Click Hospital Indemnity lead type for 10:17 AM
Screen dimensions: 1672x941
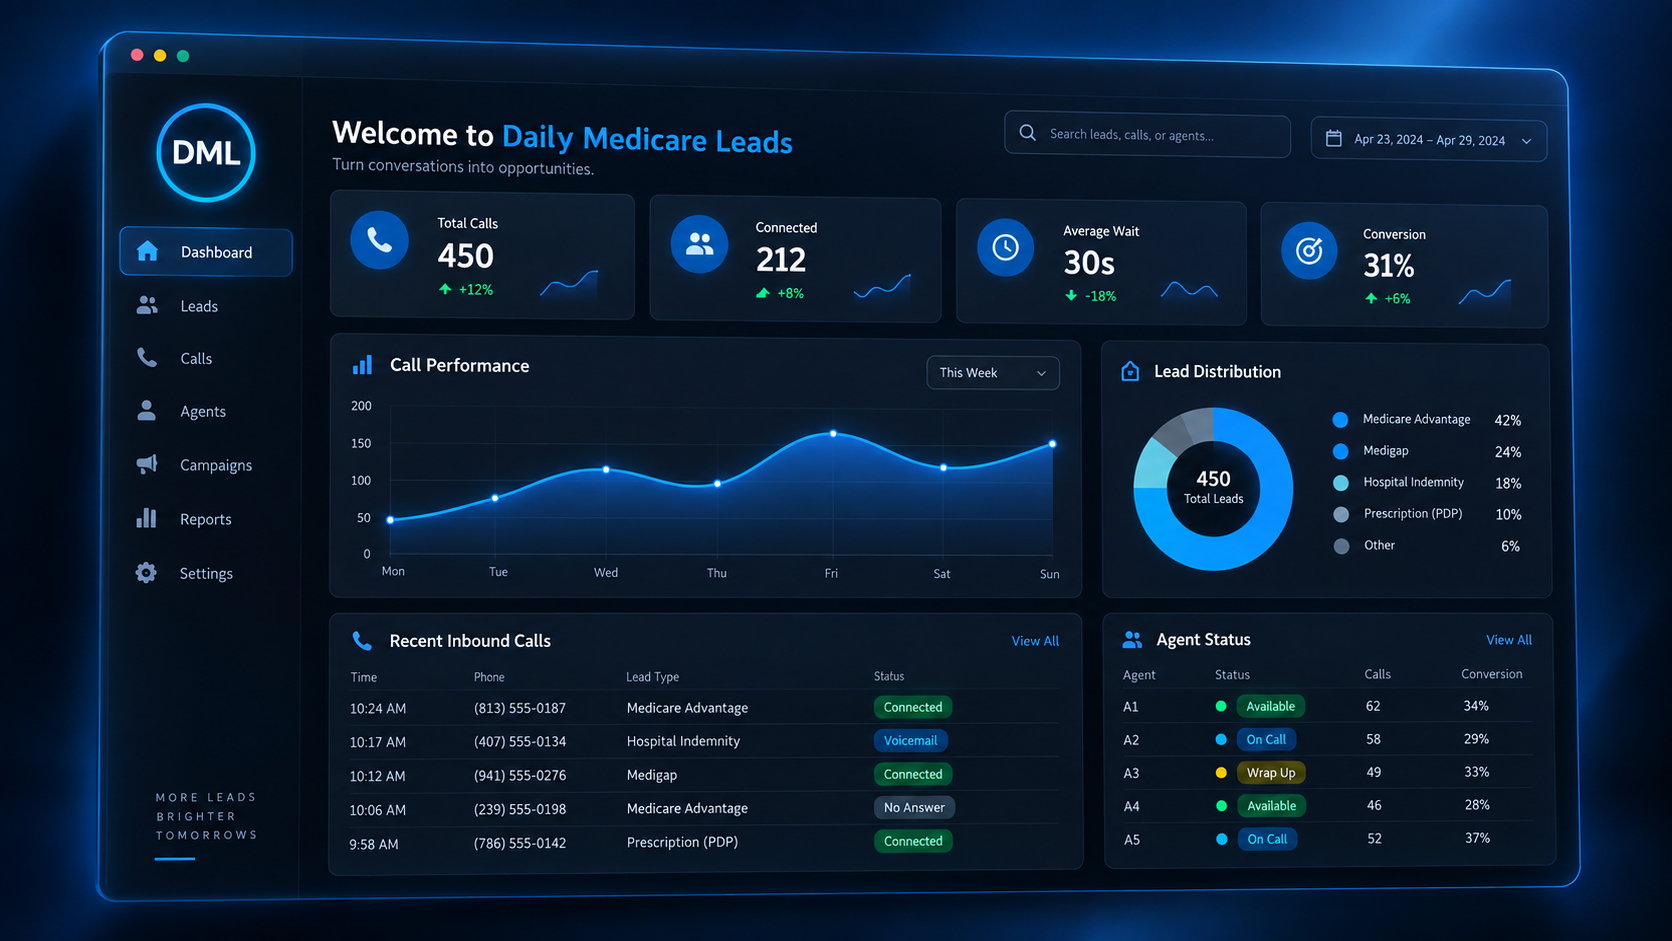(683, 741)
